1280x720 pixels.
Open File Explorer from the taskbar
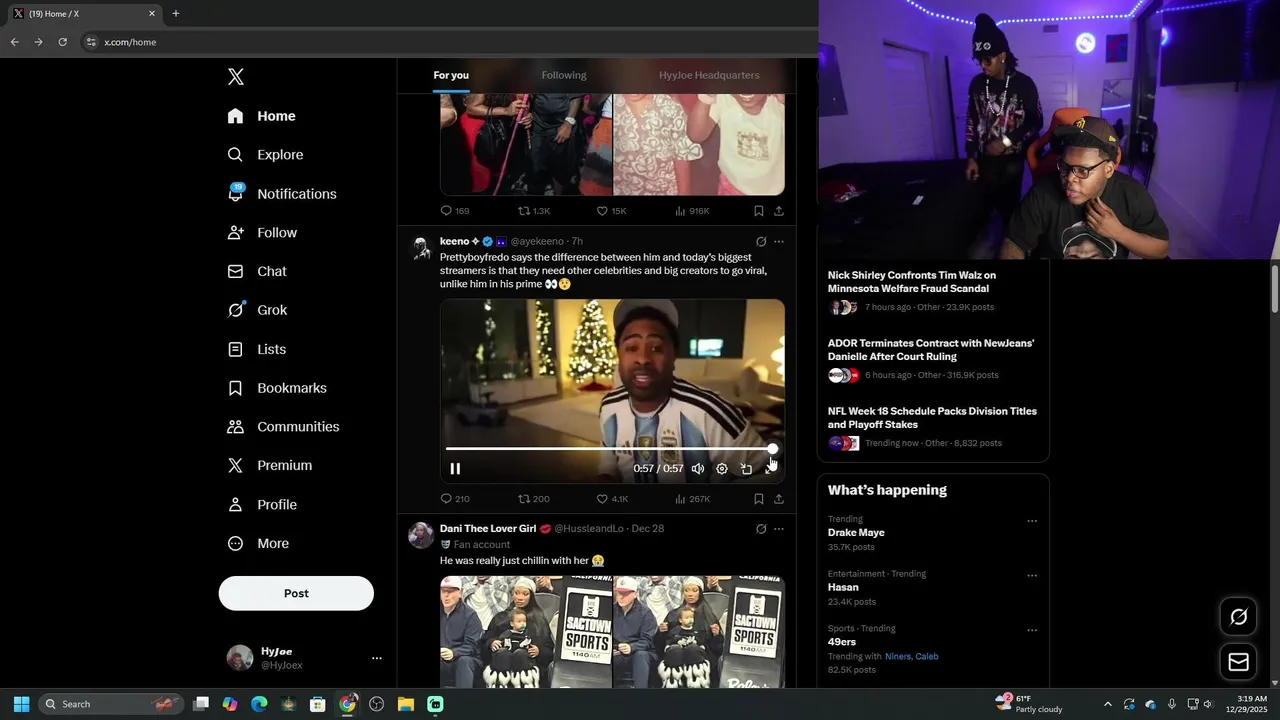coord(405,704)
